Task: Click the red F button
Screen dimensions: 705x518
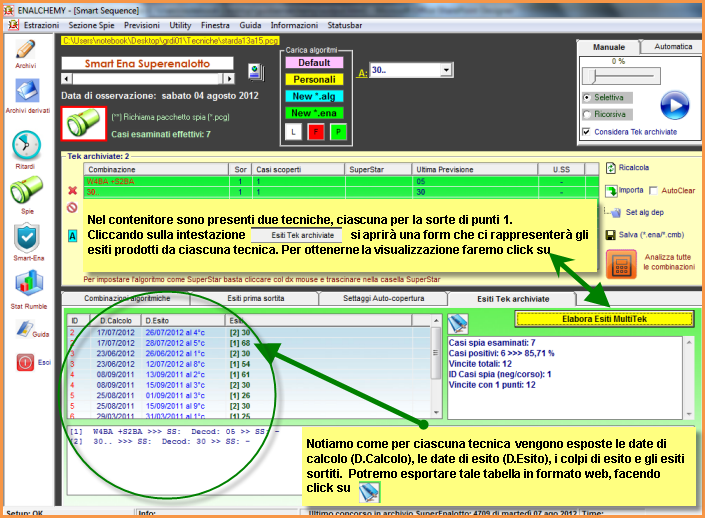Action: click(x=316, y=132)
